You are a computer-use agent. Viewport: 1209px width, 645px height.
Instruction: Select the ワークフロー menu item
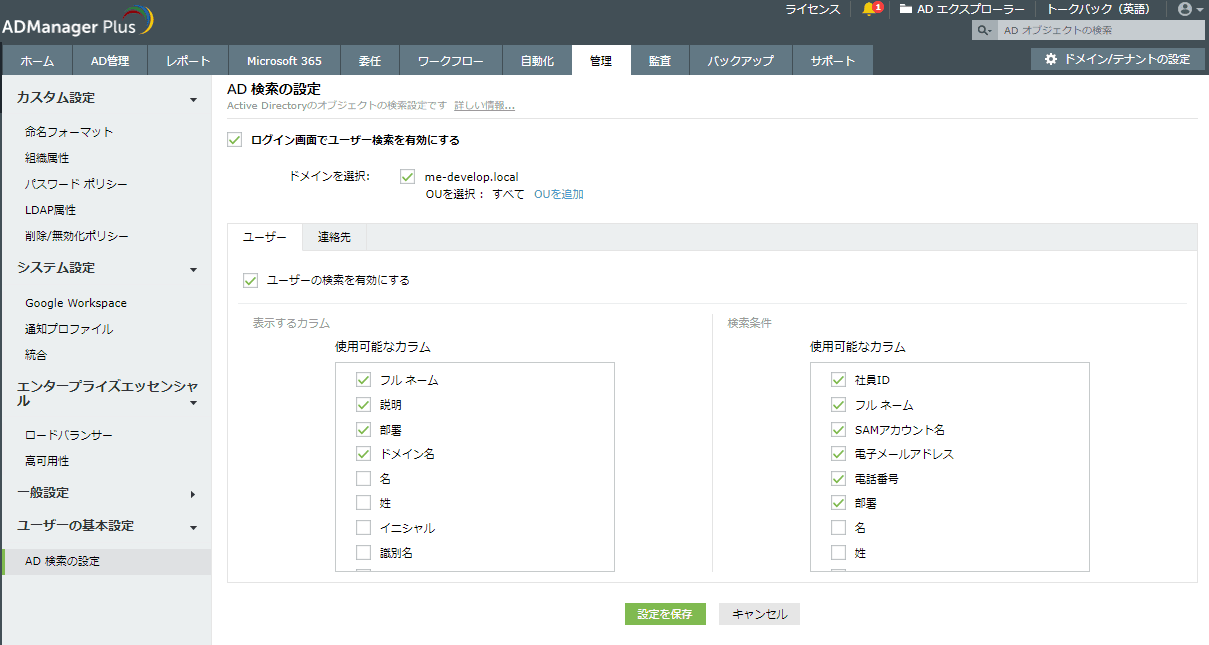450,60
